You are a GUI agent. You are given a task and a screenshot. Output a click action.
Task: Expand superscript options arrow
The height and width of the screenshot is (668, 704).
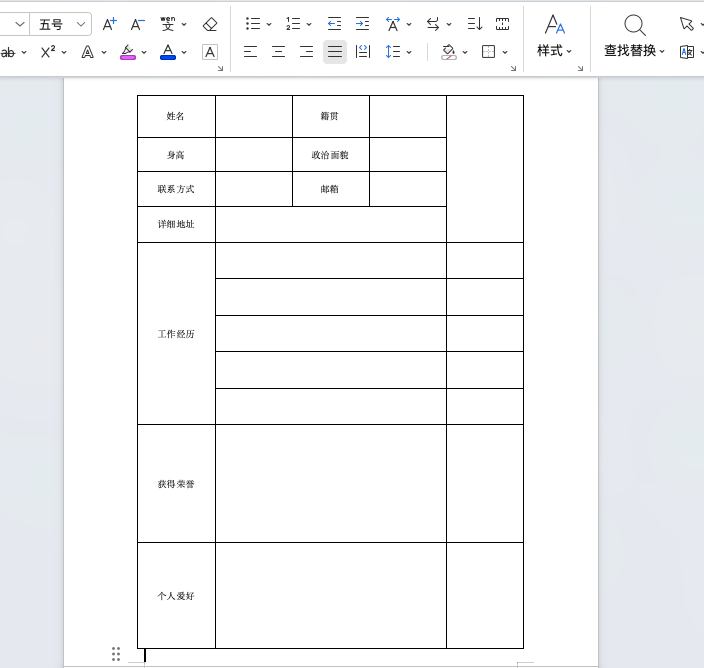64,53
